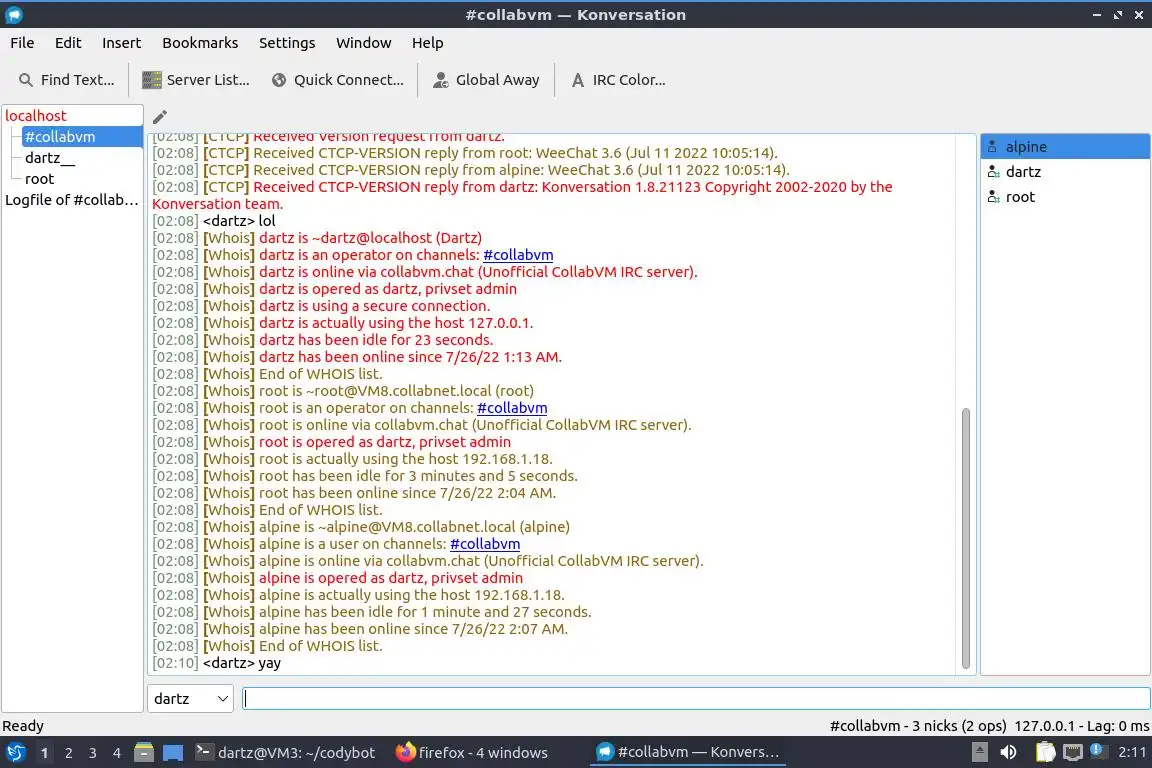Switch to virtual desktop 3
Viewport: 1152px width, 768px height.
click(93, 753)
